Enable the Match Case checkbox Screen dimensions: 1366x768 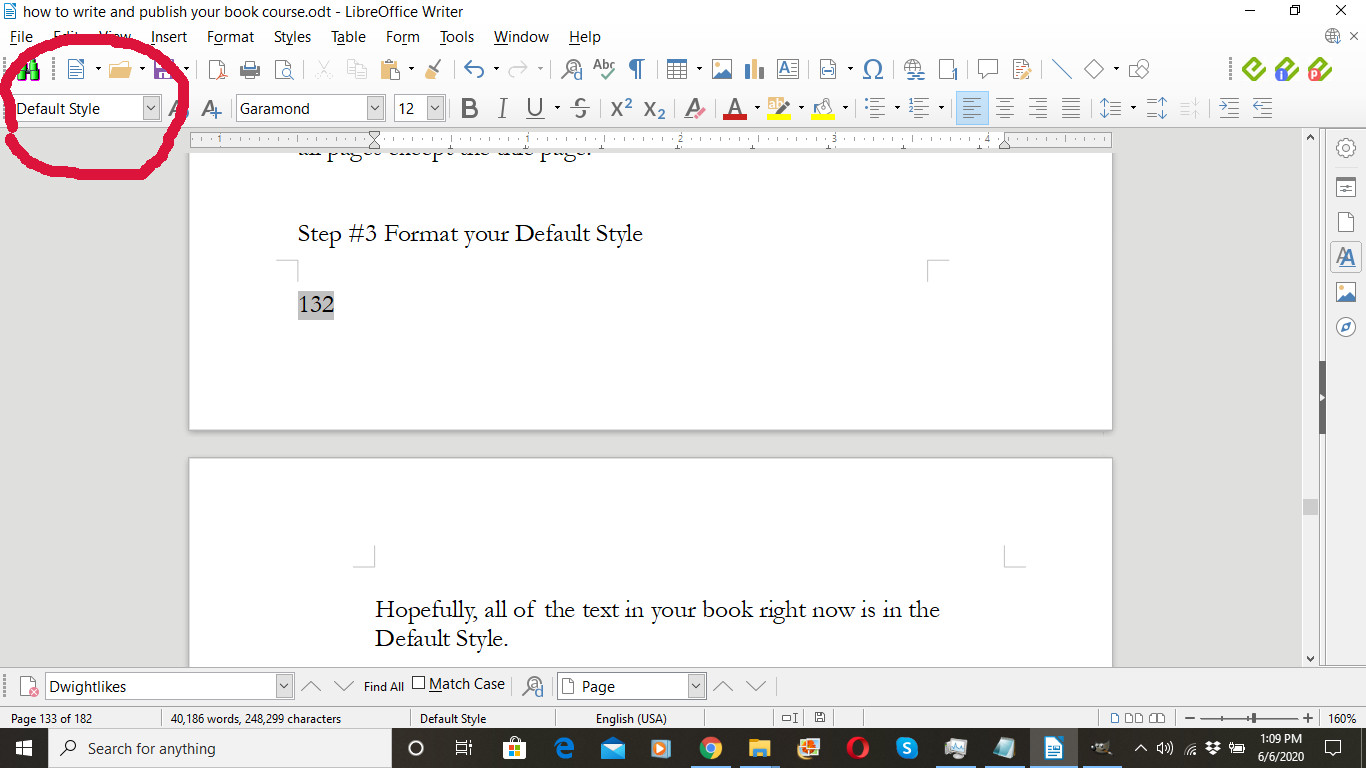[419, 684]
